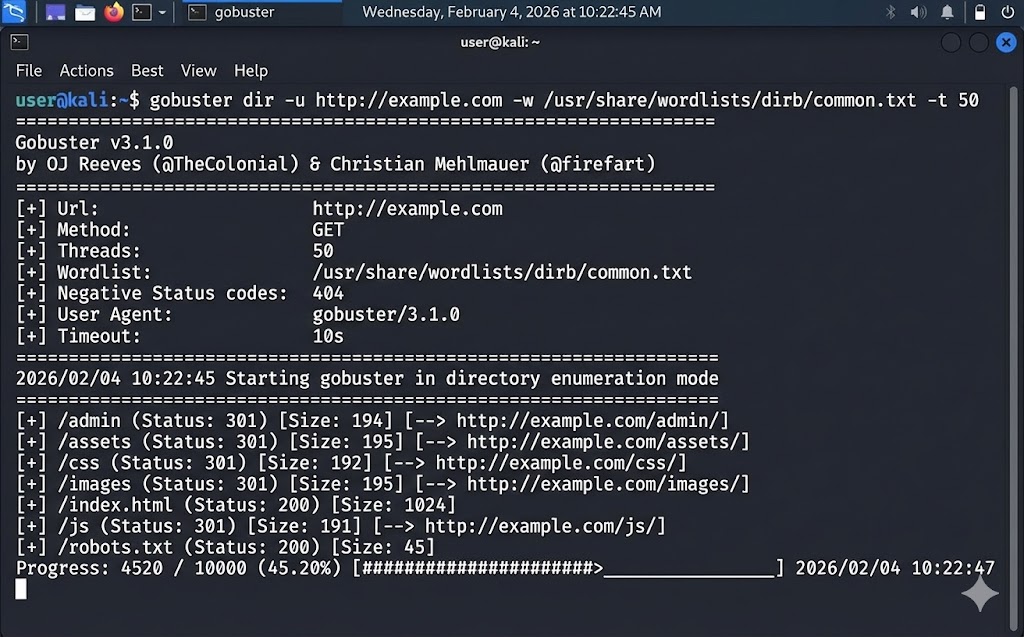The height and width of the screenshot is (637, 1024).
Task: Click the Bluetooth tray icon
Action: (890, 13)
